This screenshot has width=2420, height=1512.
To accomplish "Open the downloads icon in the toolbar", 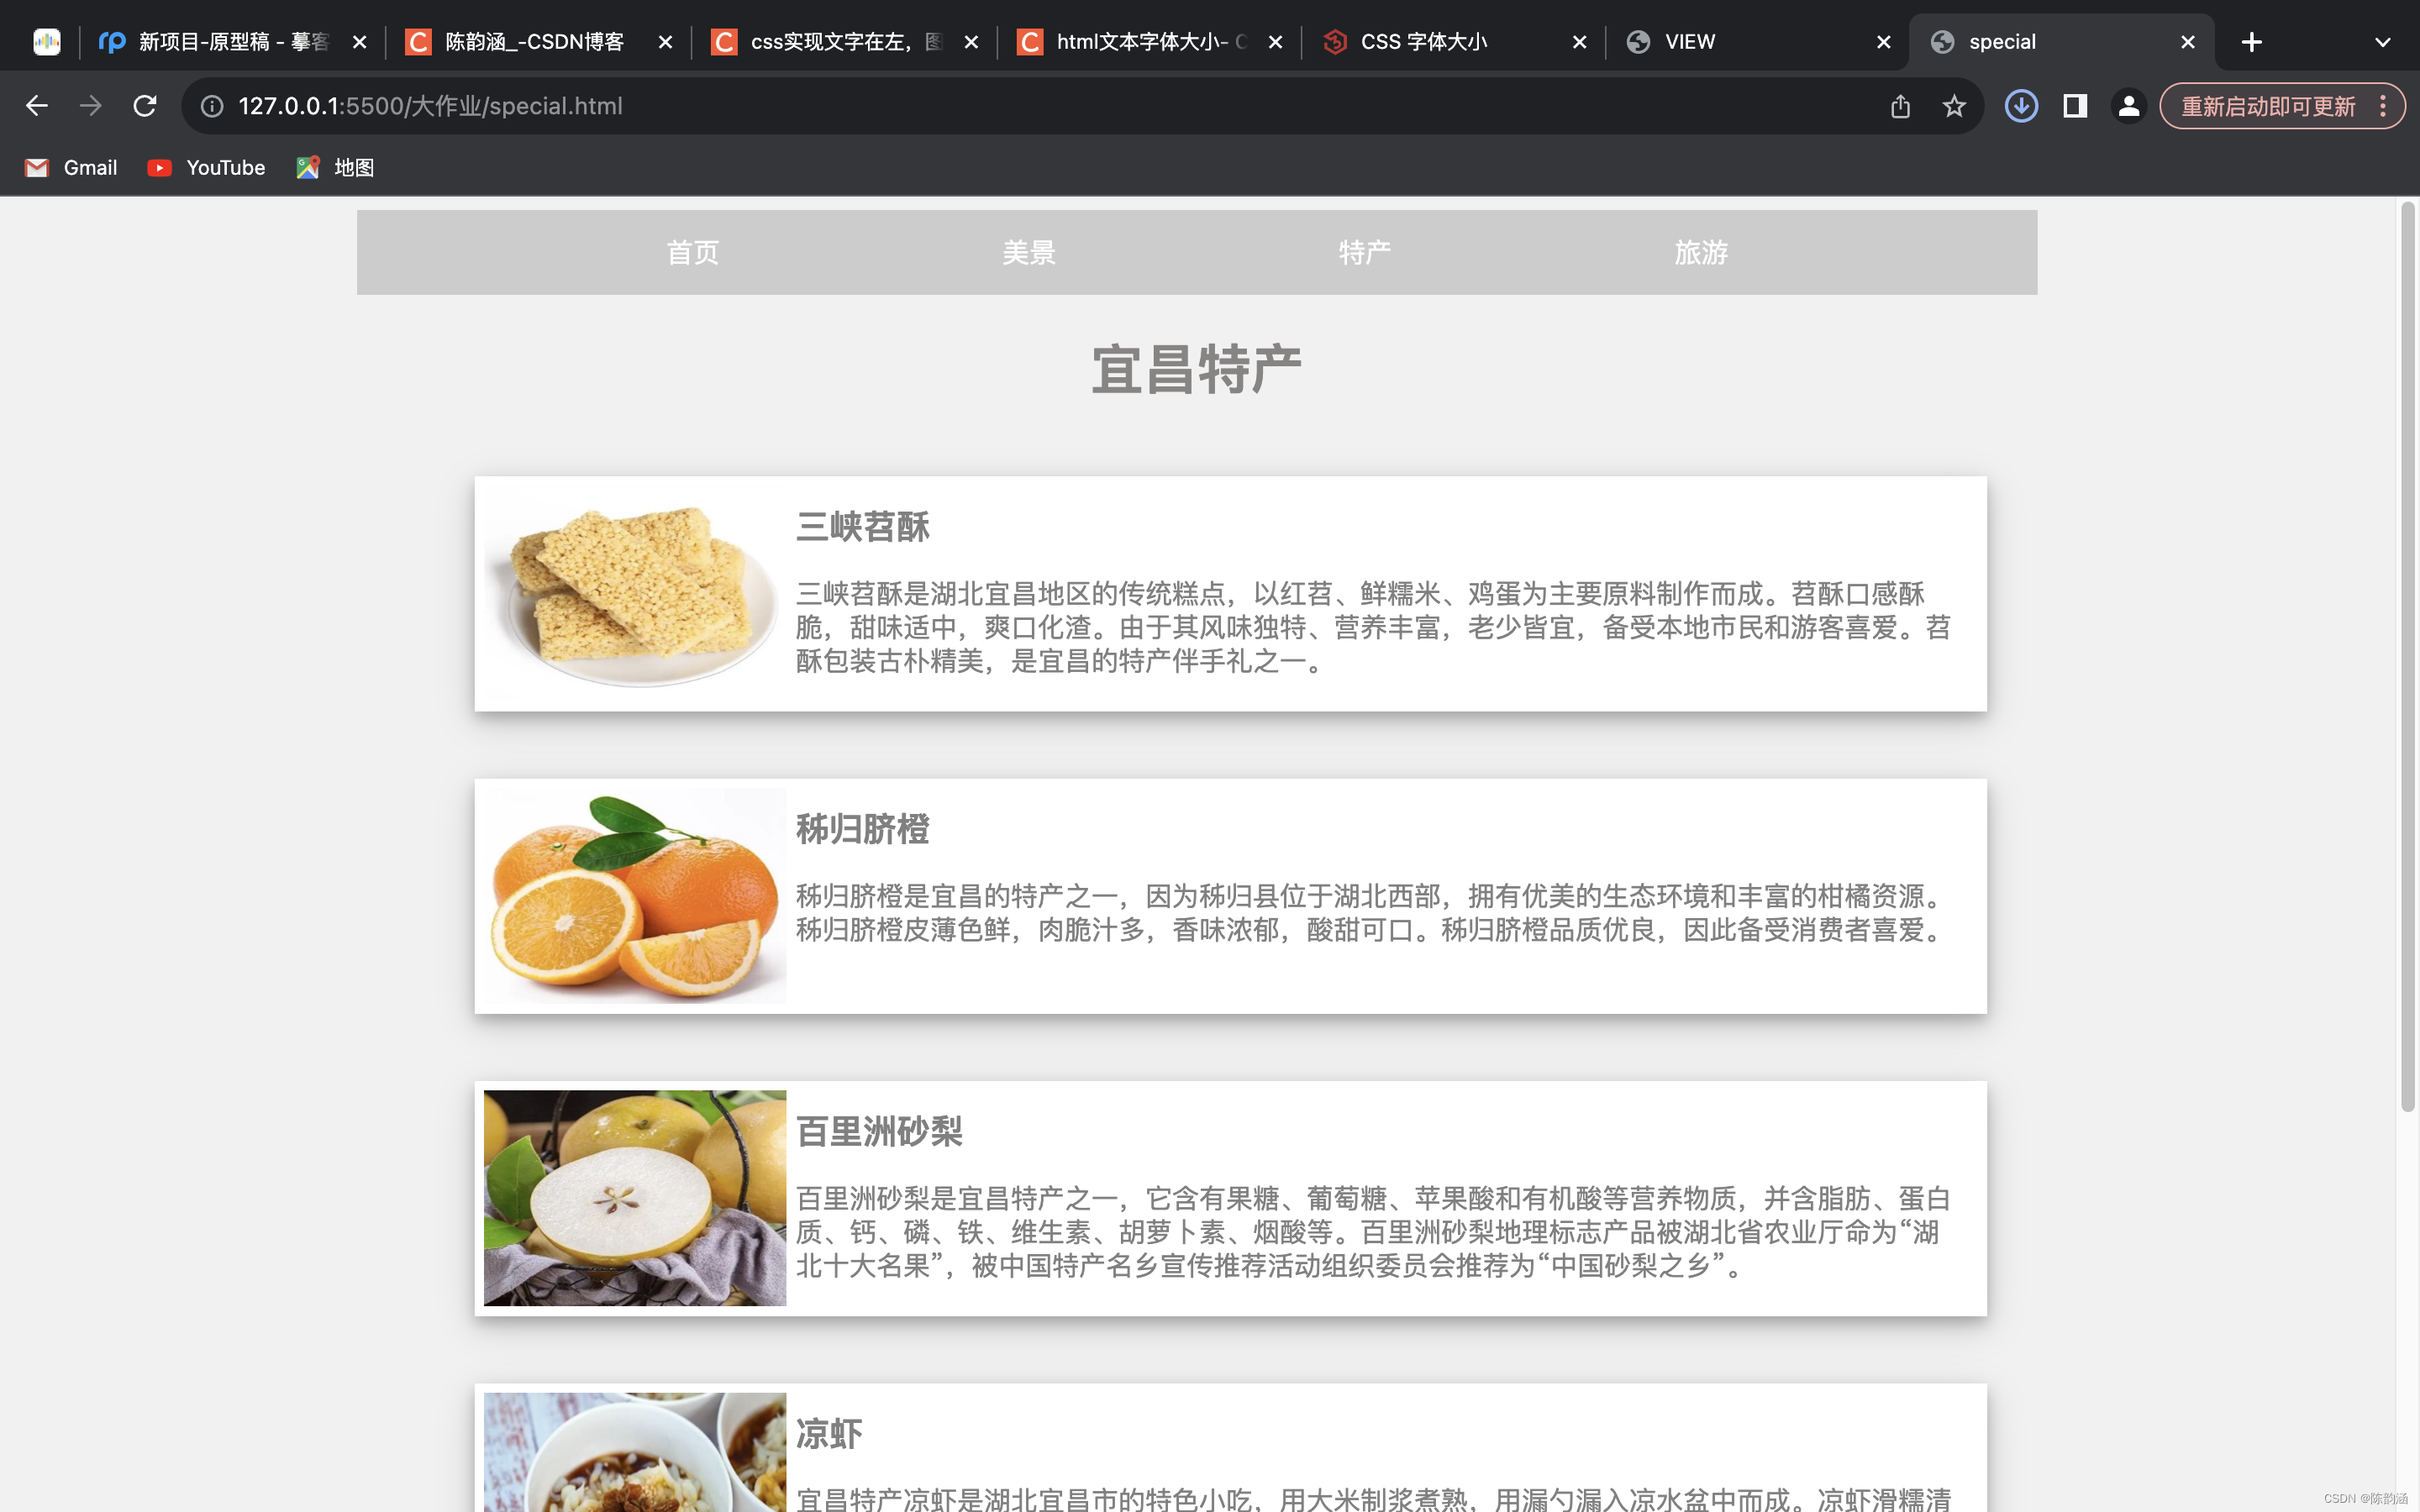I will tap(2021, 106).
